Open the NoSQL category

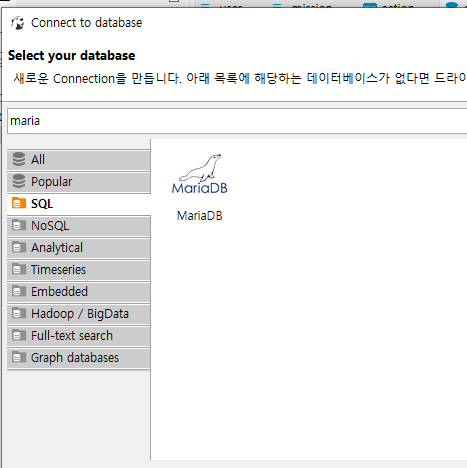79,226
